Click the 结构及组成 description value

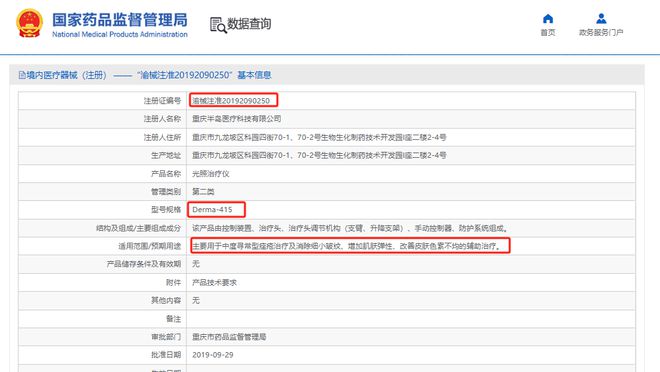[x=351, y=228]
